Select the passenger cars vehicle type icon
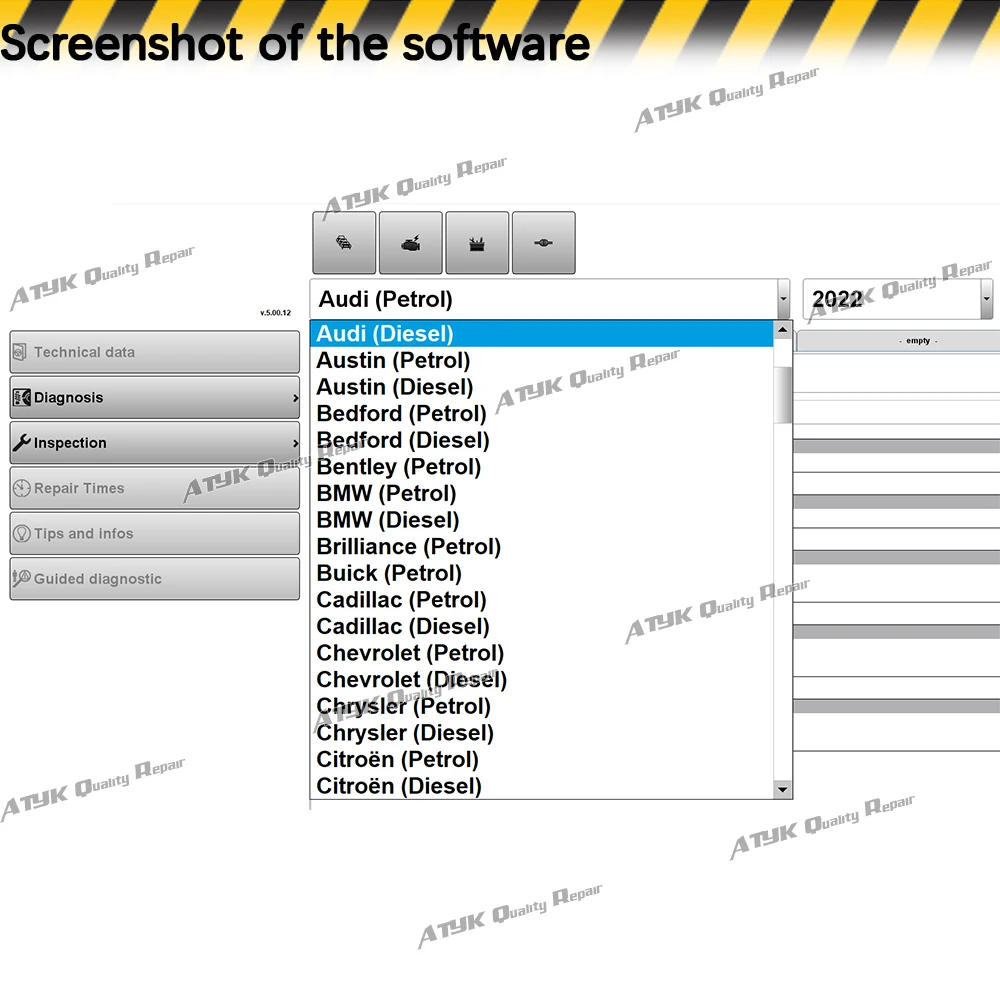 pyautogui.click(x=344, y=243)
